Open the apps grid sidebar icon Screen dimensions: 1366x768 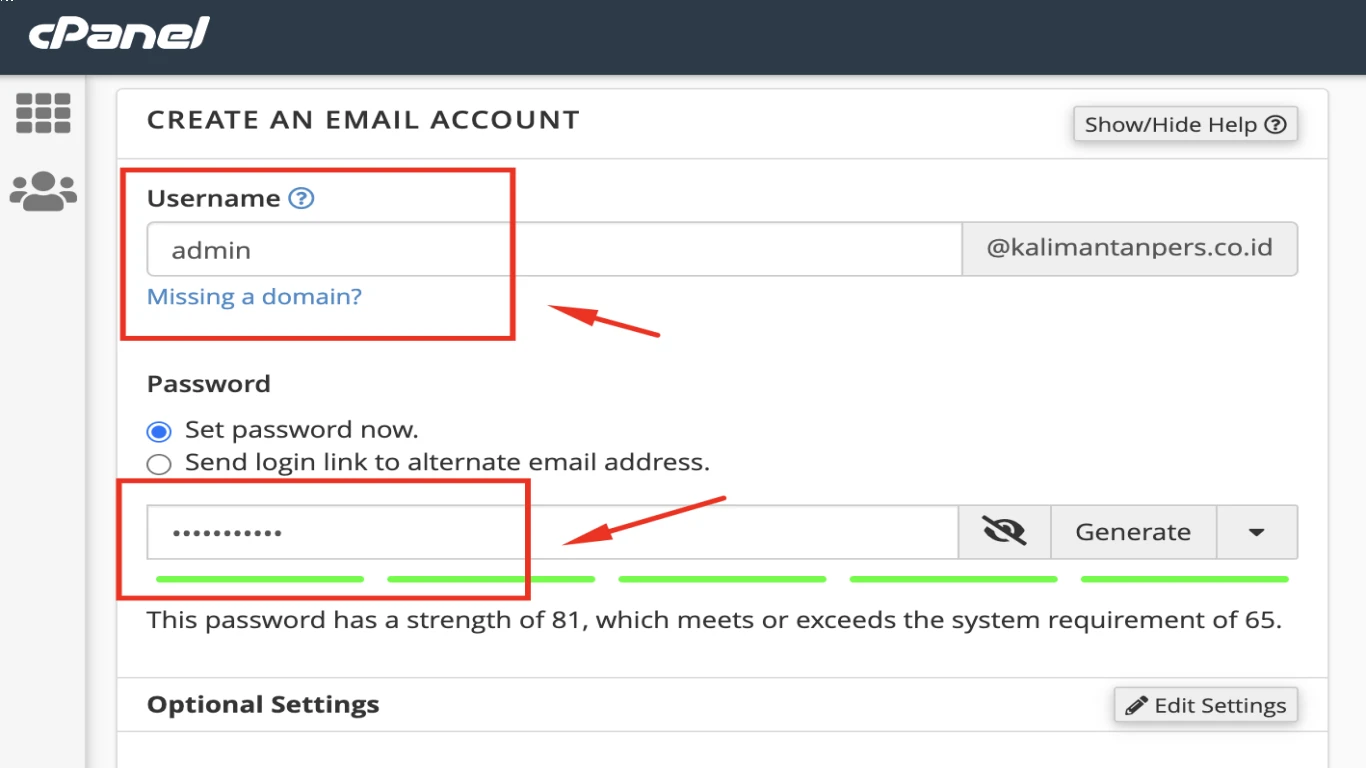[43, 113]
